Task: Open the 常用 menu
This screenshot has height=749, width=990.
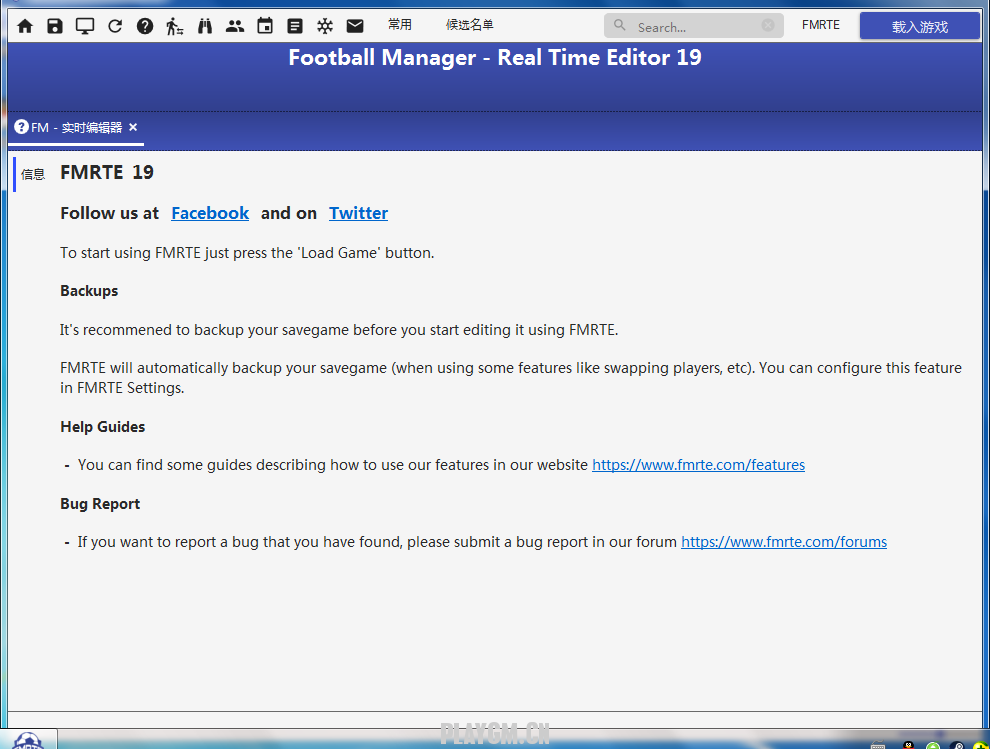Action: 400,25
